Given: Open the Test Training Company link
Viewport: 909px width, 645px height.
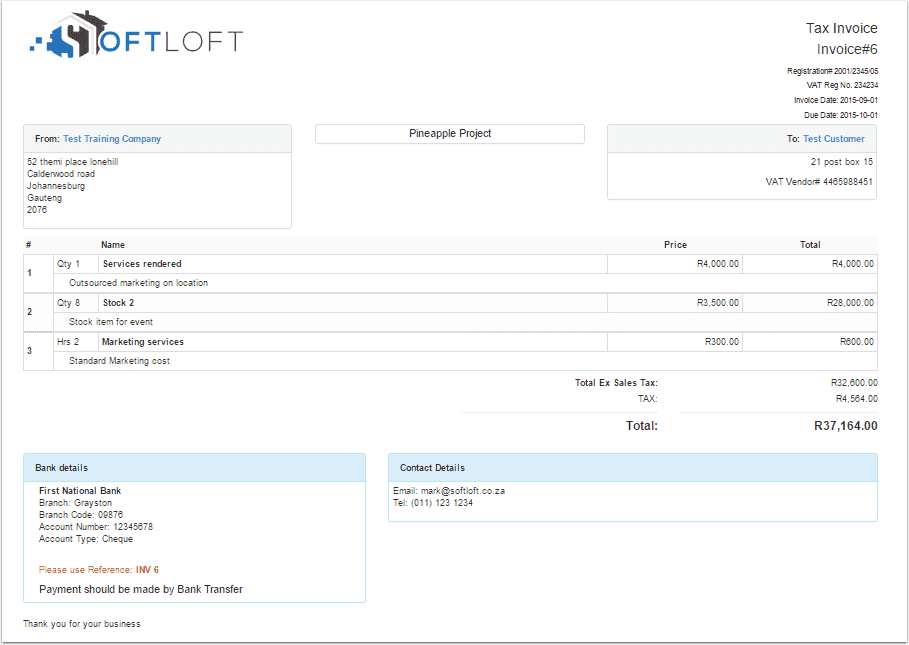Looking at the screenshot, I should click(x=112, y=139).
